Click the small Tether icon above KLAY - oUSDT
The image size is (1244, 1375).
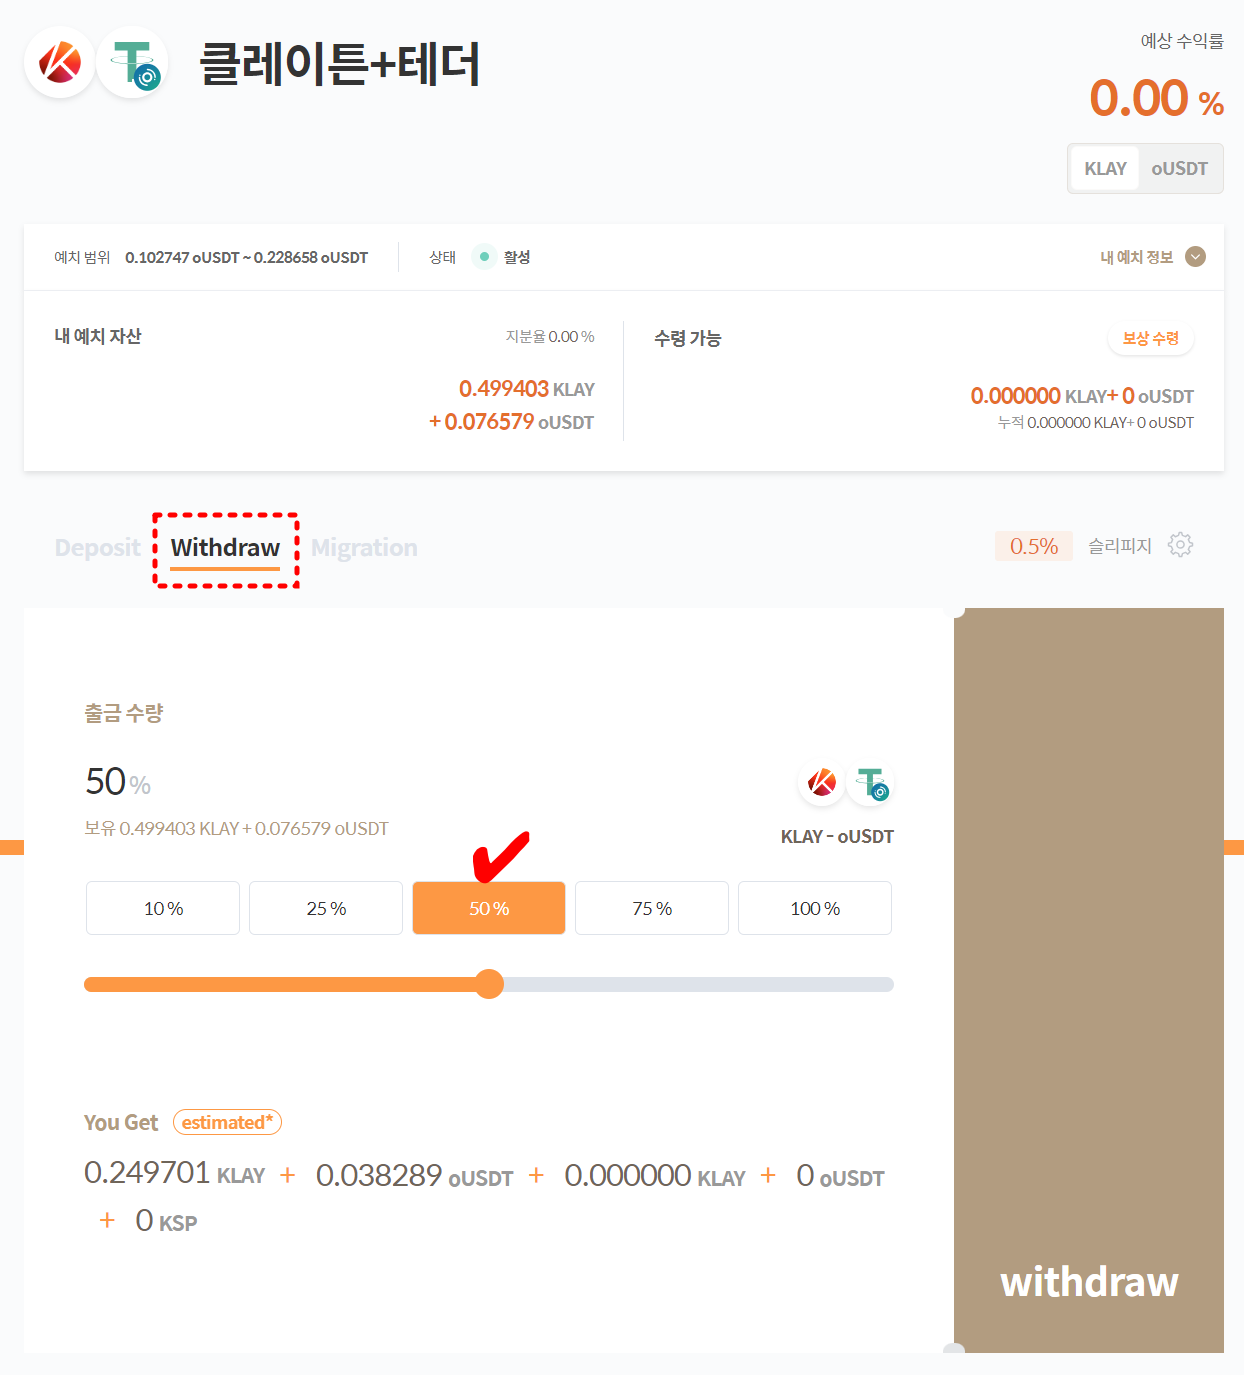869,783
